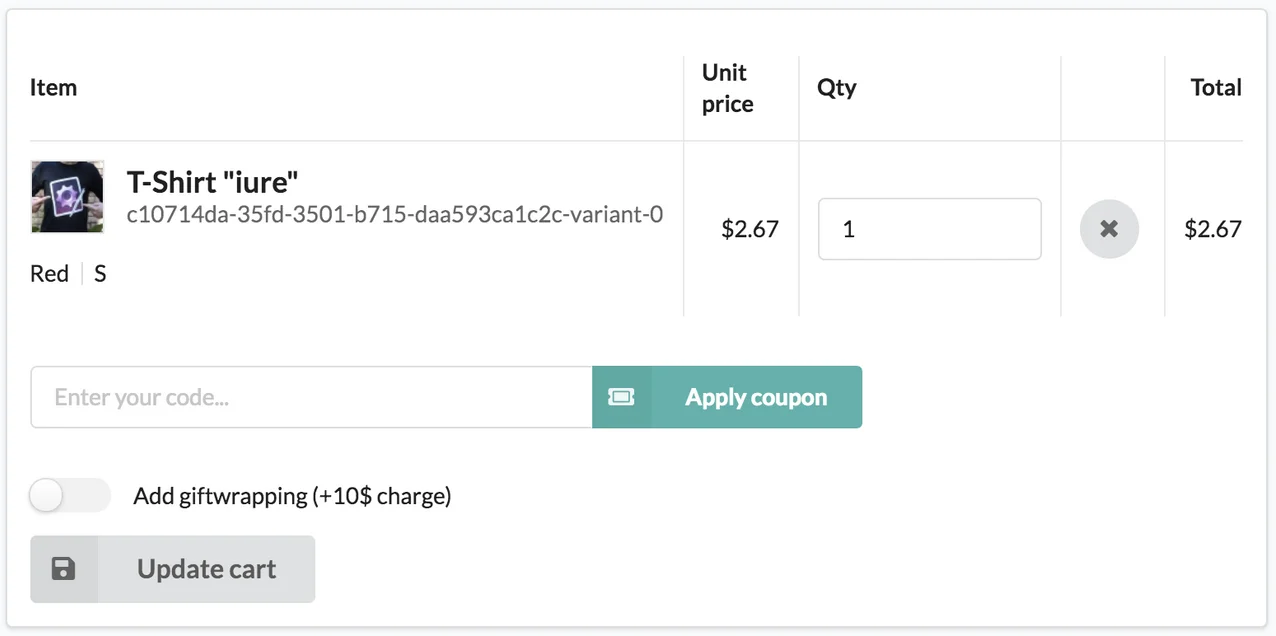The image size is (1276, 636).
Task: Click into the quantity input box
Action: pyautogui.click(x=929, y=229)
